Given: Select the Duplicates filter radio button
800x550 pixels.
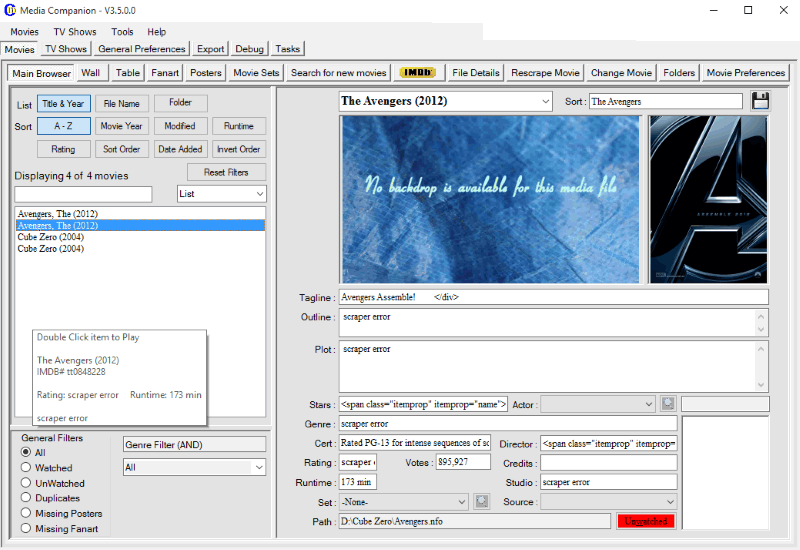Looking at the screenshot, I should tap(26, 497).
